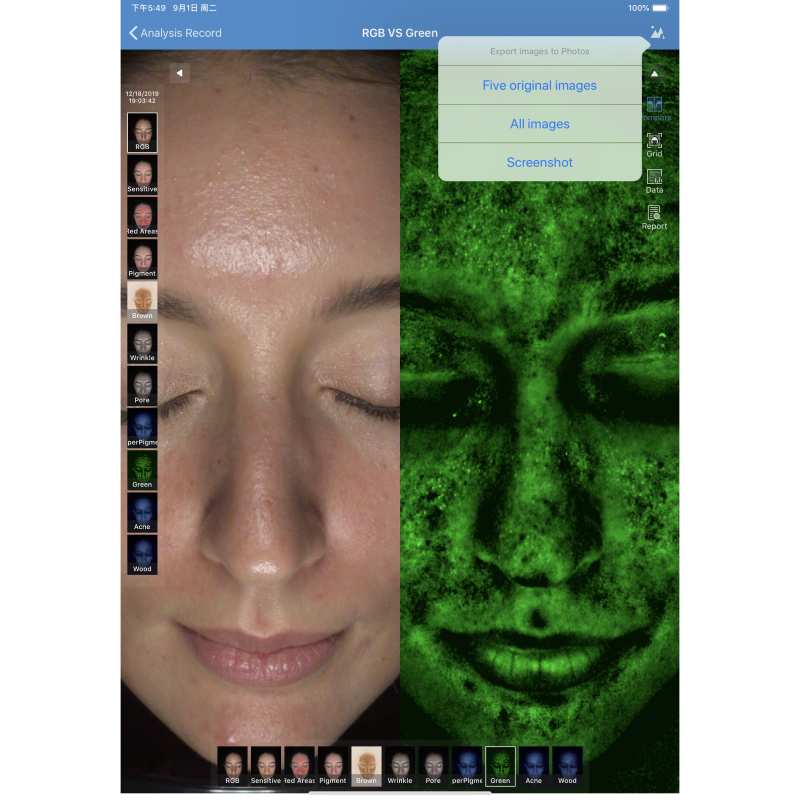Collapse the left thumbnail panel

[x=178, y=73]
